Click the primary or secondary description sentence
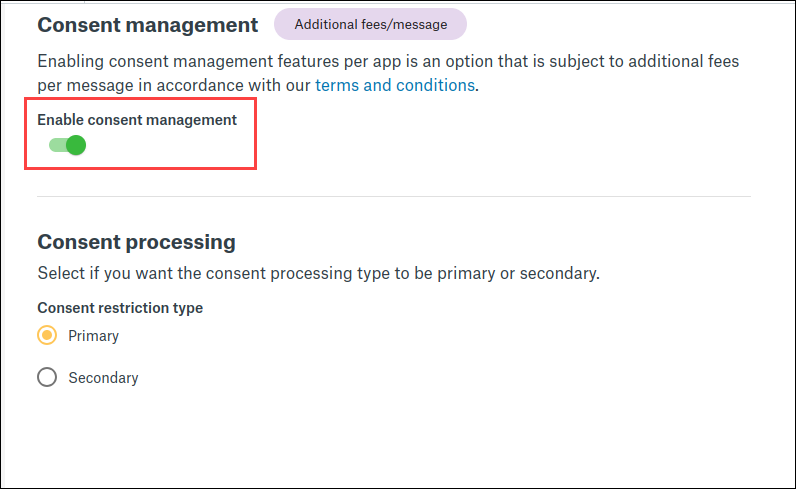This screenshot has width=796, height=489. click(318, 273)
